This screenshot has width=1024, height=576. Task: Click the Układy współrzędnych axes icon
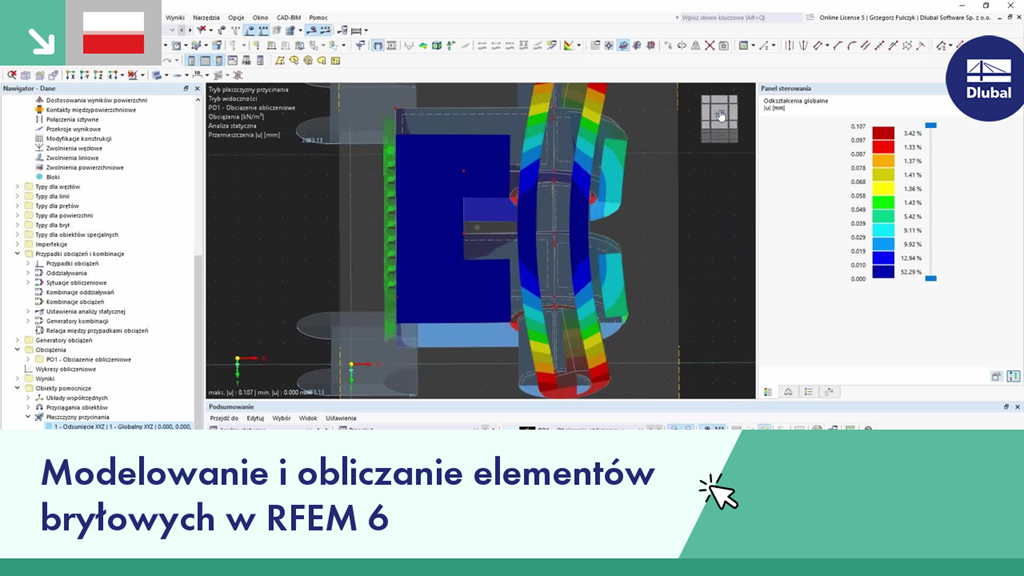(x=39, y=398)
